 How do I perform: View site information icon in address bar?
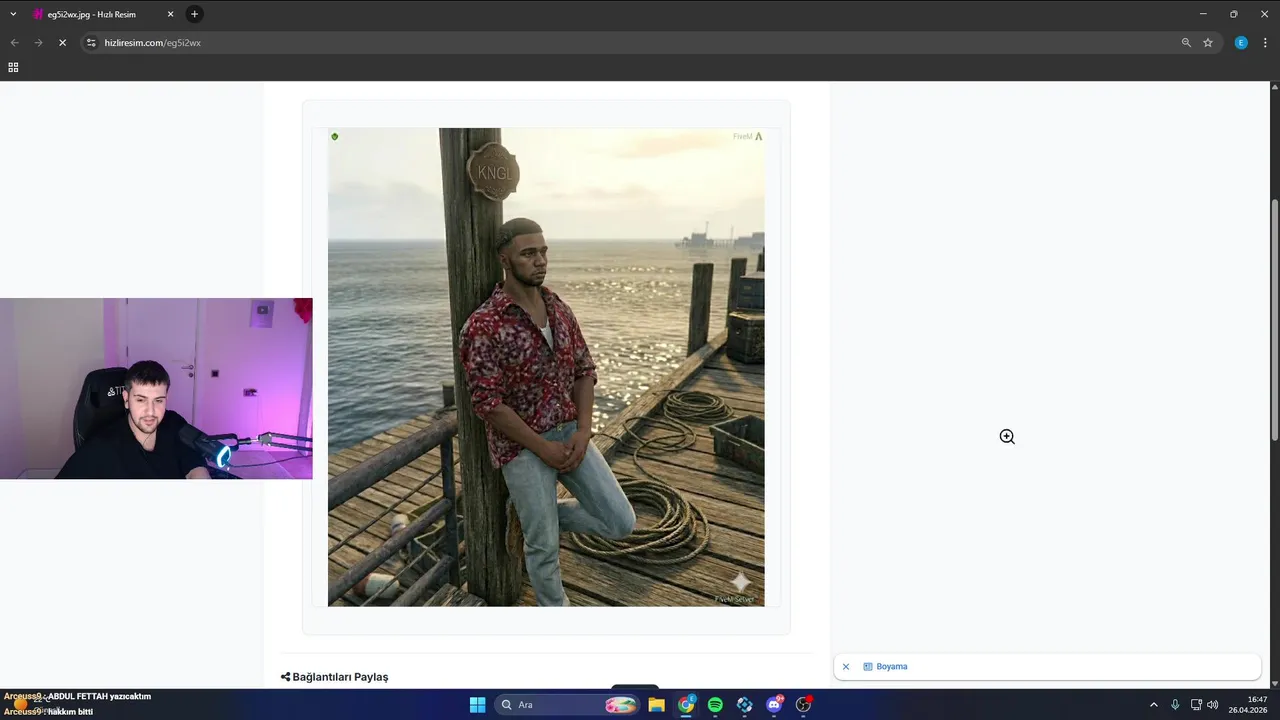[91, 43]
